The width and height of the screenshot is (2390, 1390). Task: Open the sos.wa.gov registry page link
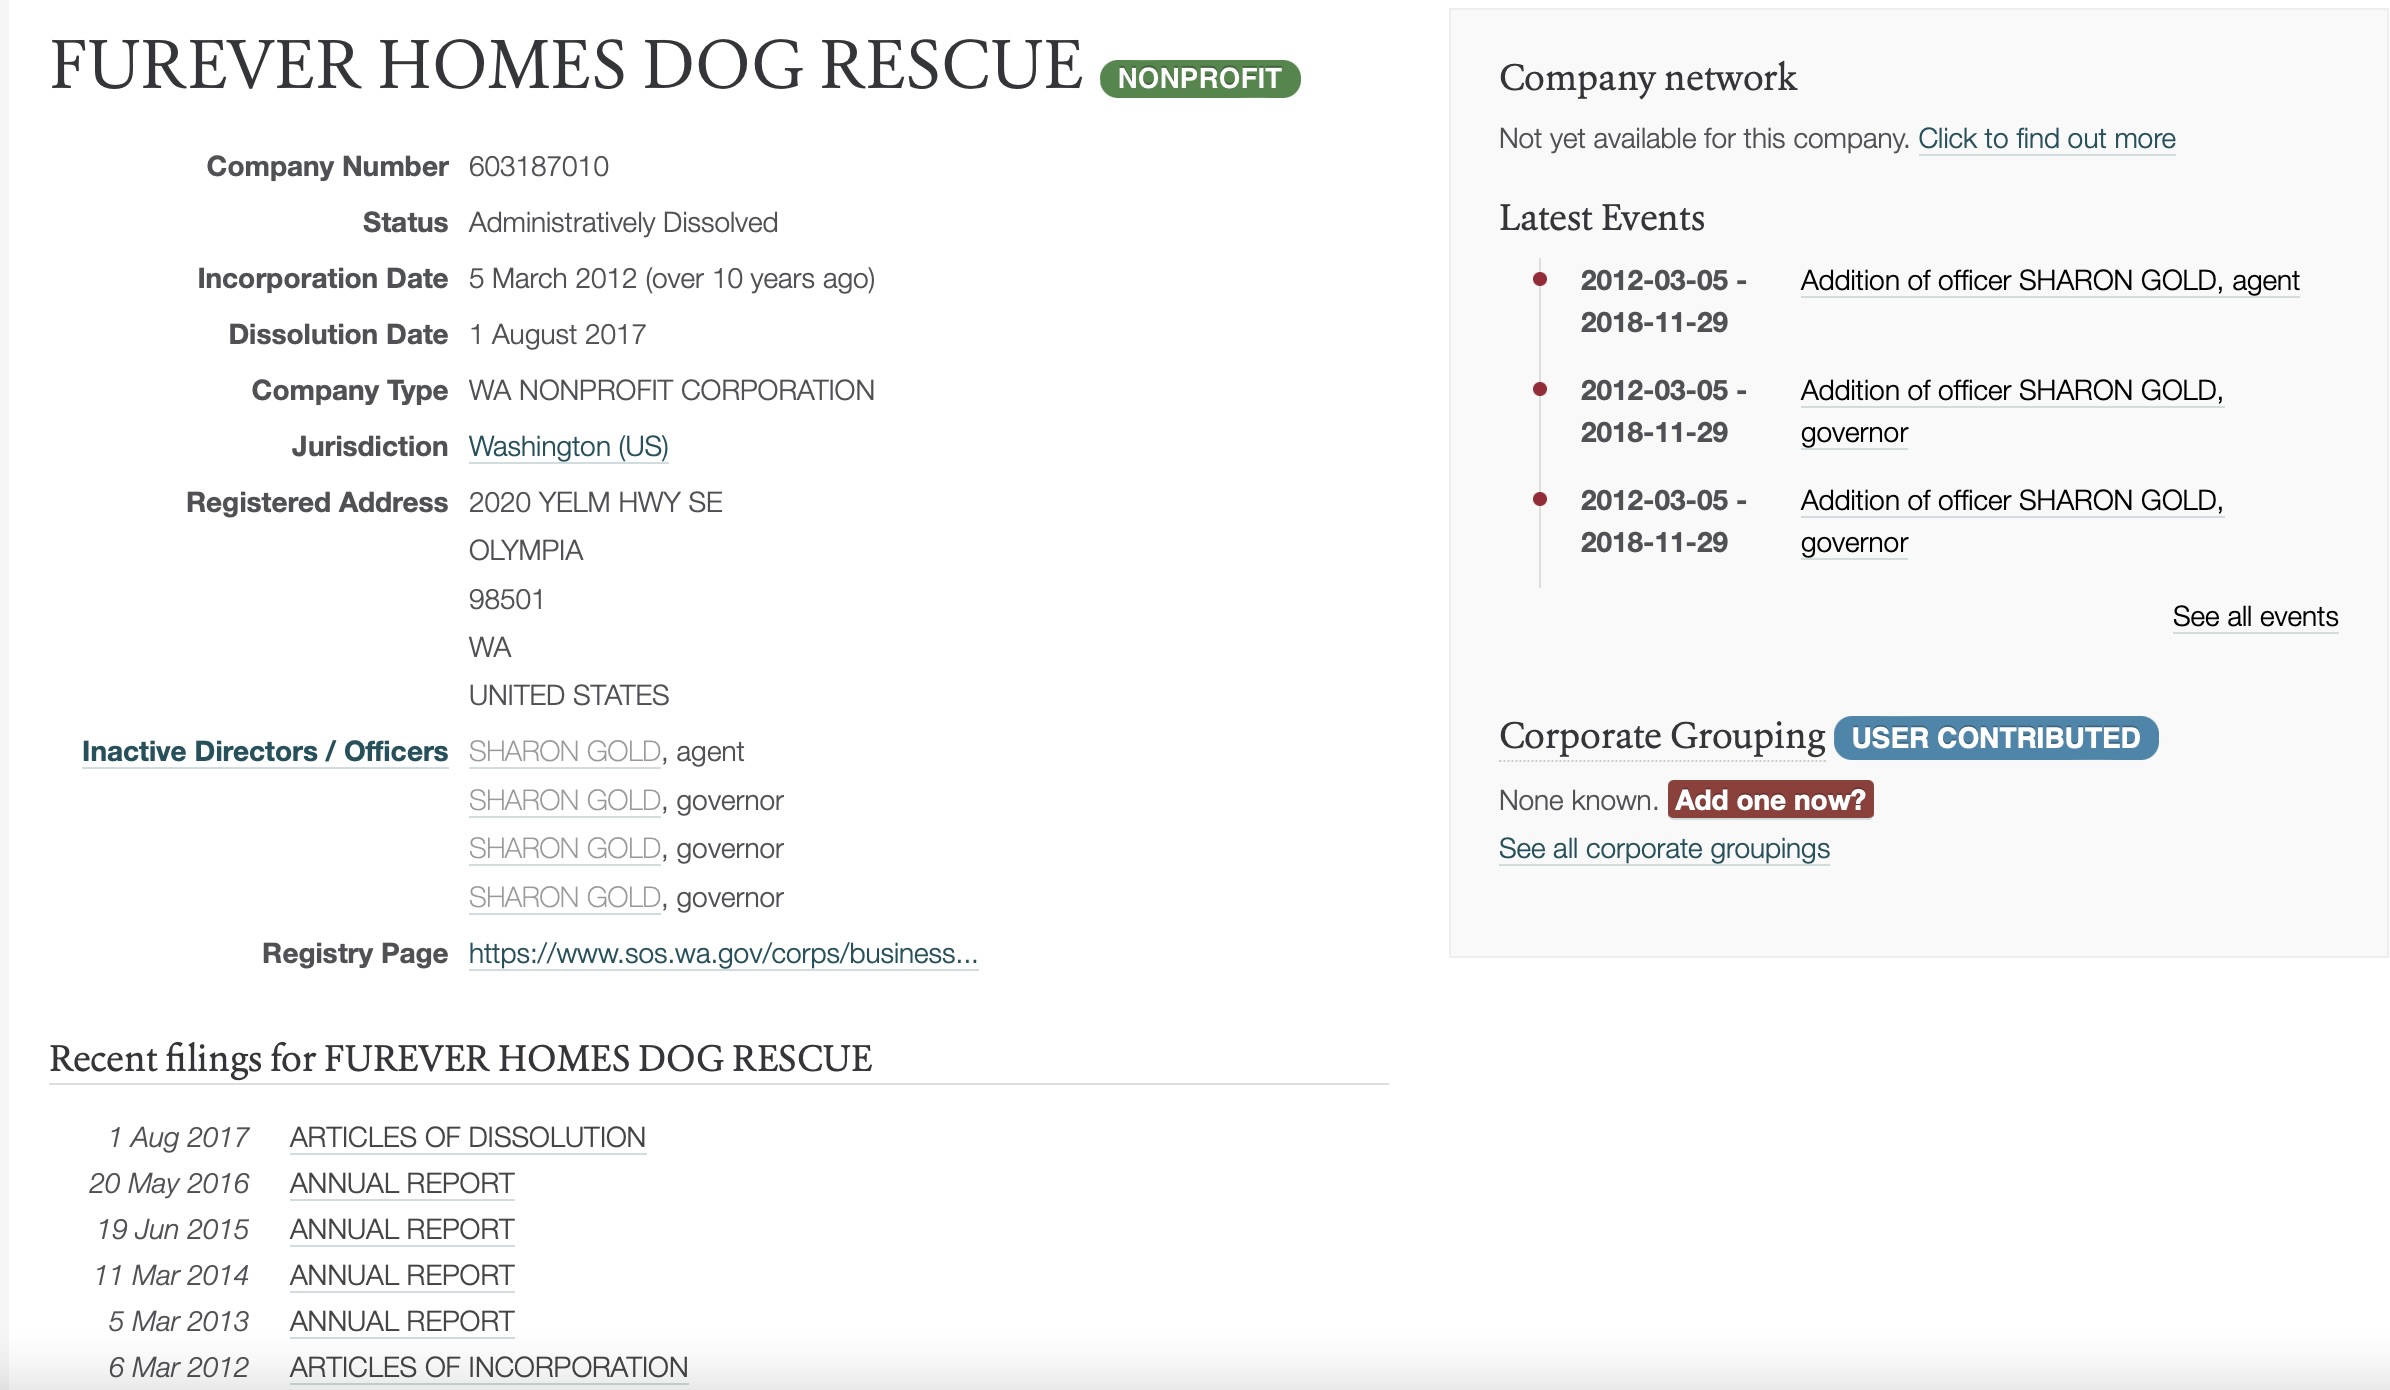[x=723, y=953]
